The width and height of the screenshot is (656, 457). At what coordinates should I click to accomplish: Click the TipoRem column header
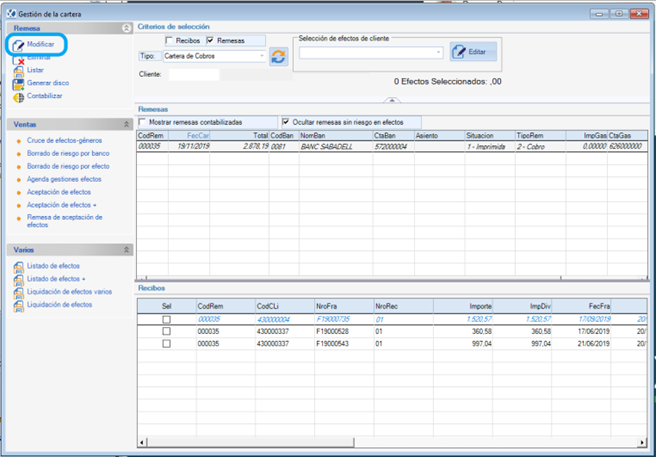point(541,136)
